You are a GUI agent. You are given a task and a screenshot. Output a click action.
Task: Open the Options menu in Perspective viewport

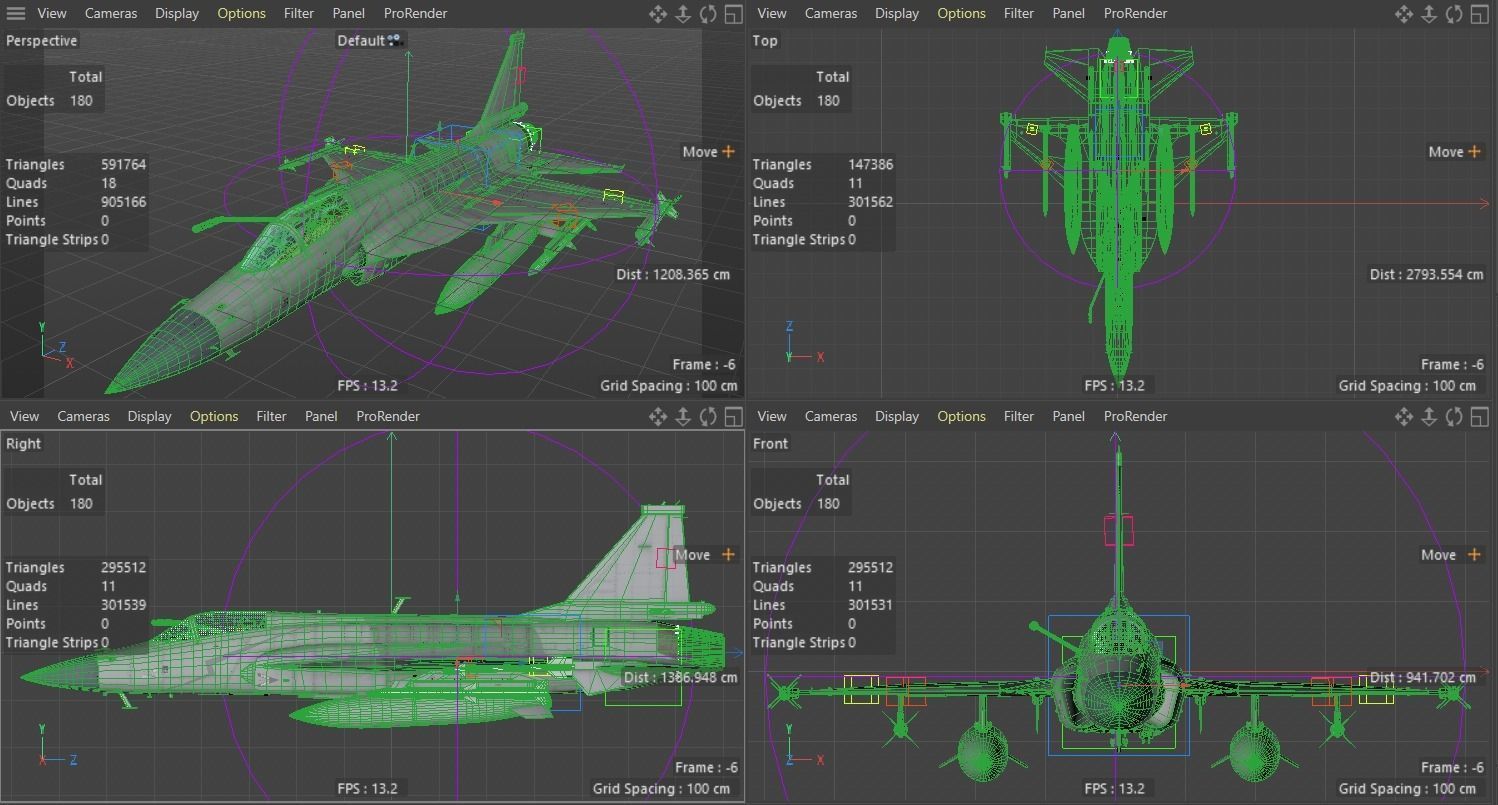[241, 13]
